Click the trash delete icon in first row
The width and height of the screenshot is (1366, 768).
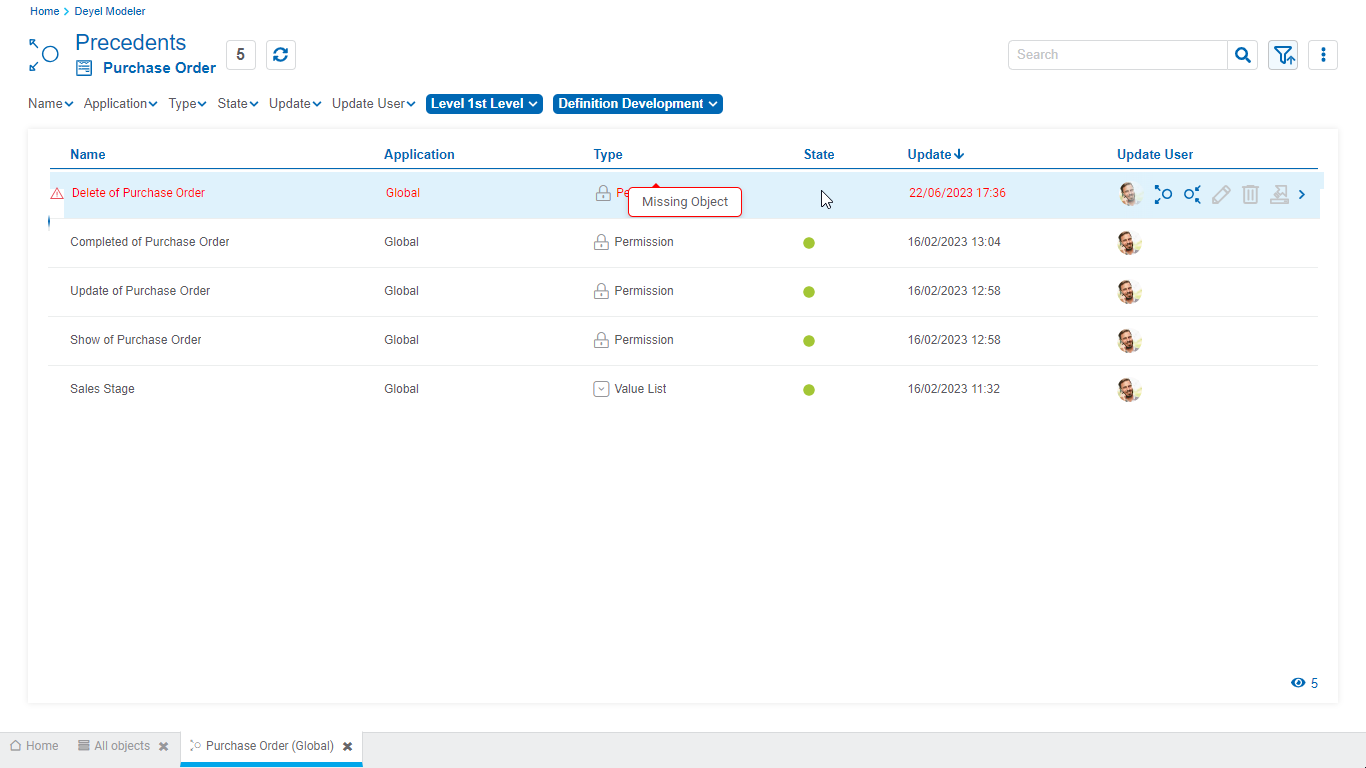(1250, 195)
